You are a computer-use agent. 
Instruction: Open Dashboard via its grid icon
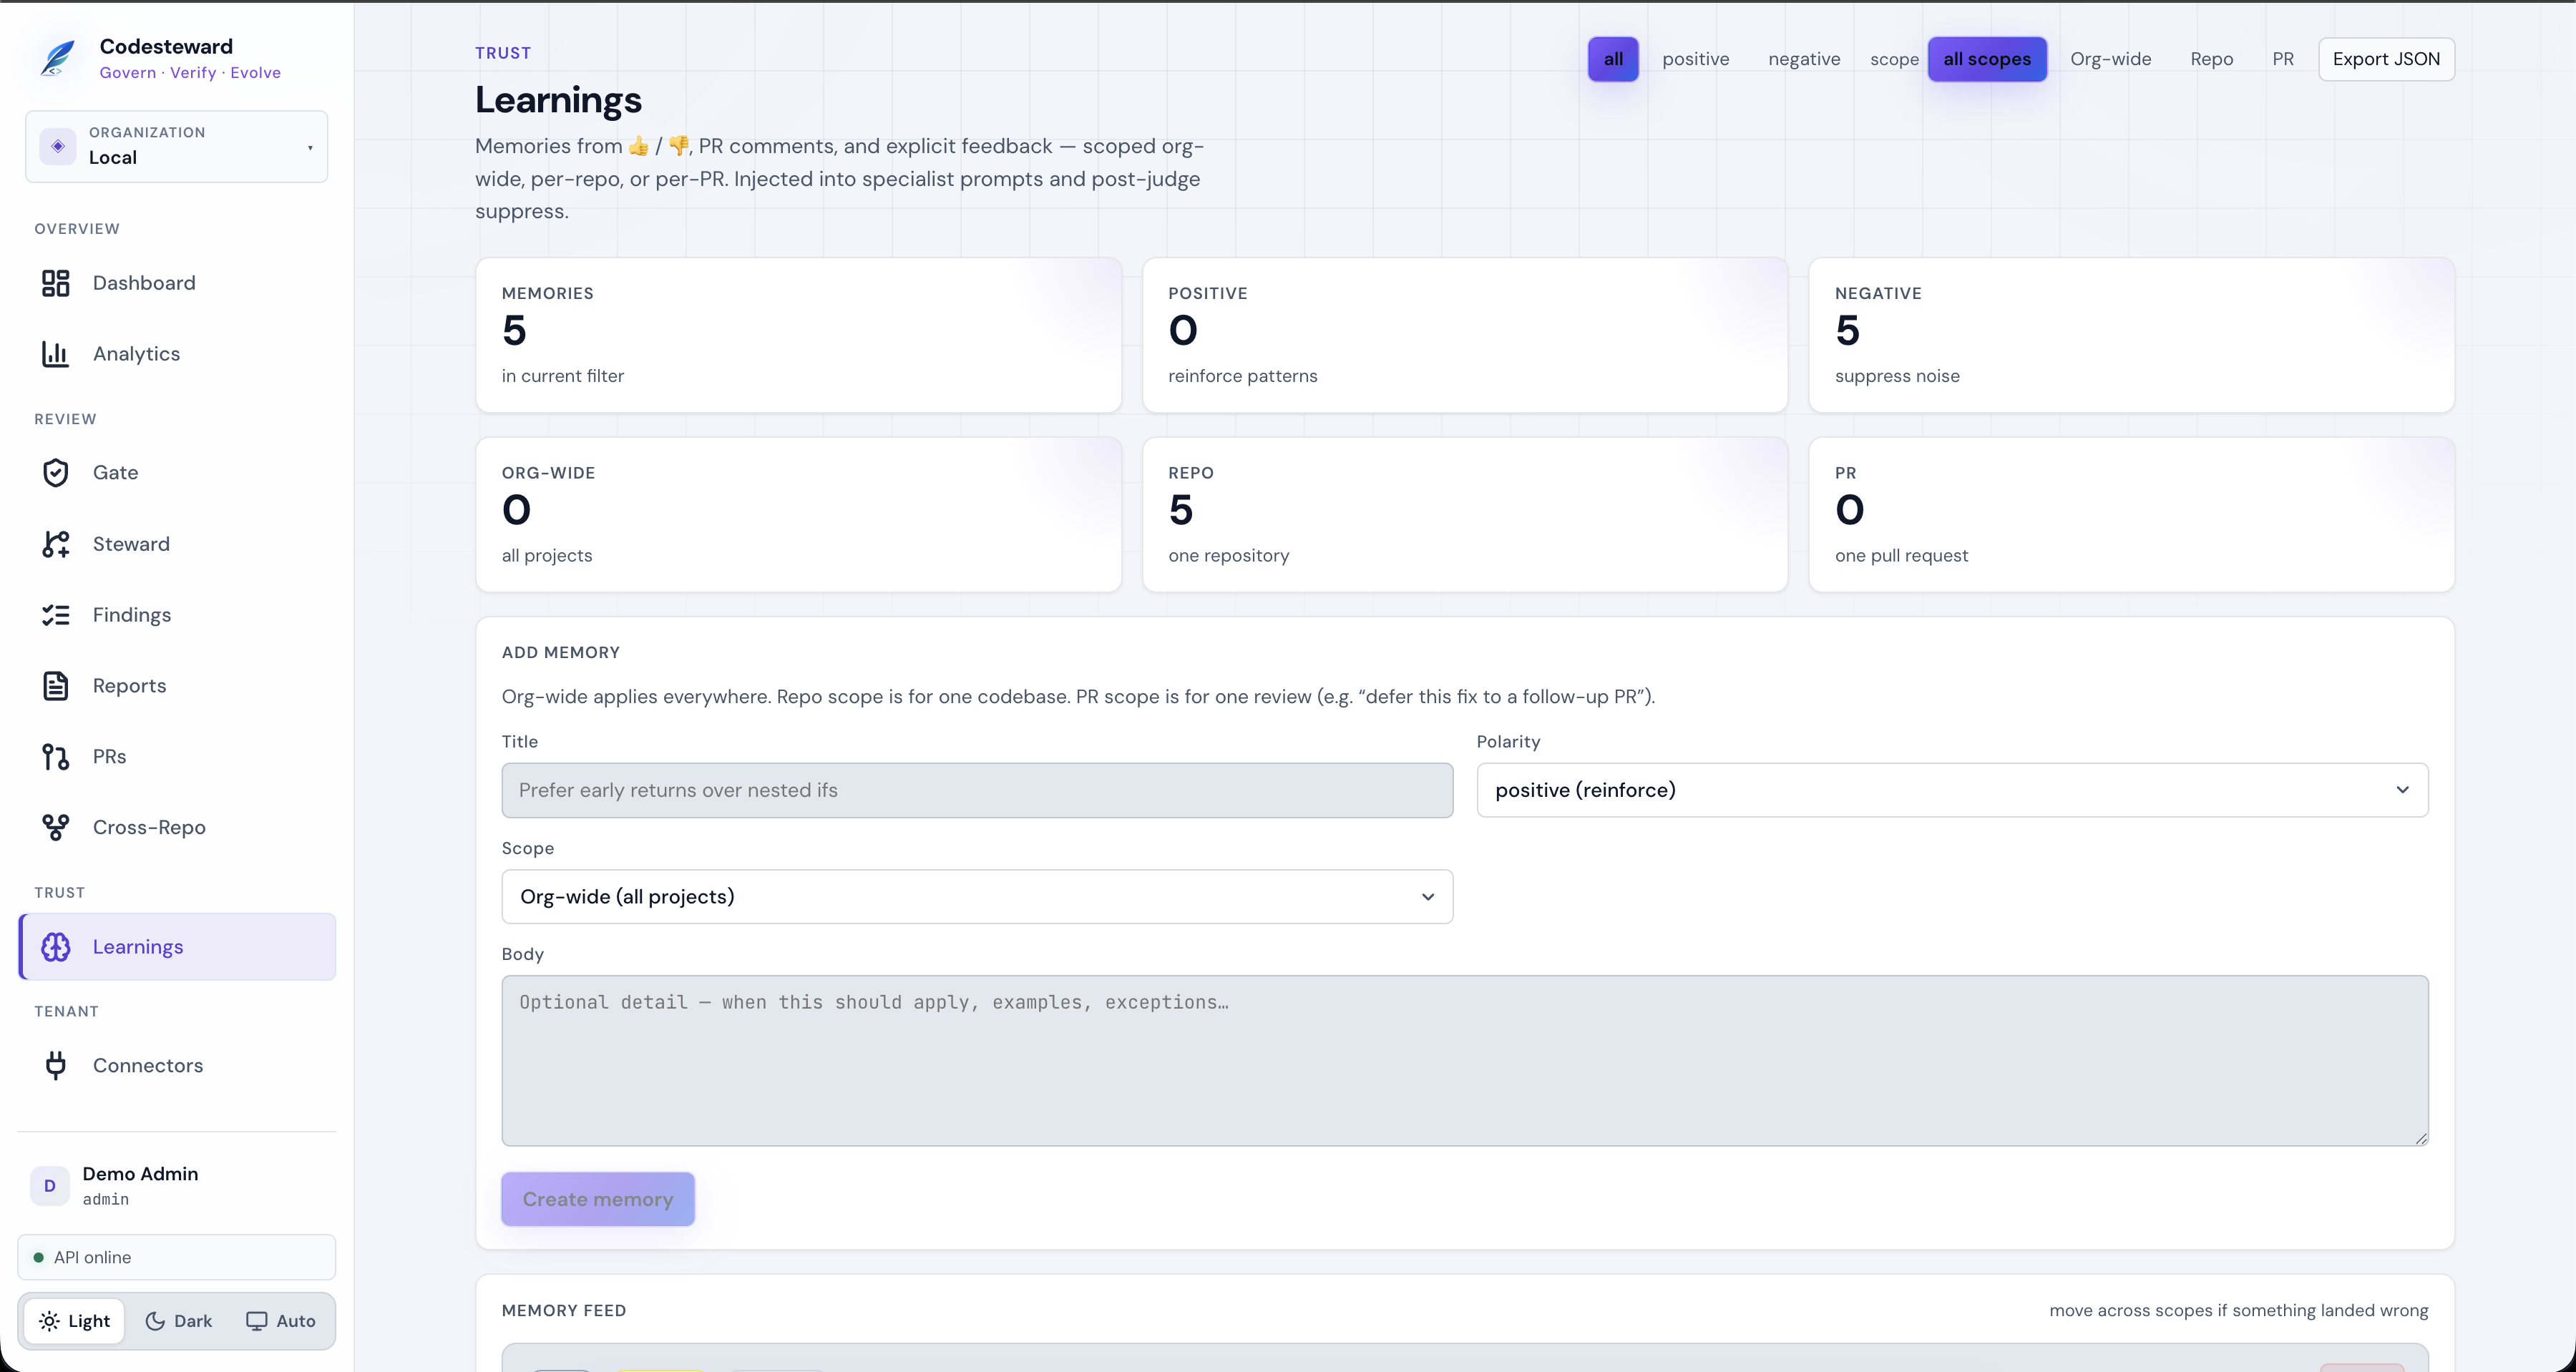(x=56, y=283)
